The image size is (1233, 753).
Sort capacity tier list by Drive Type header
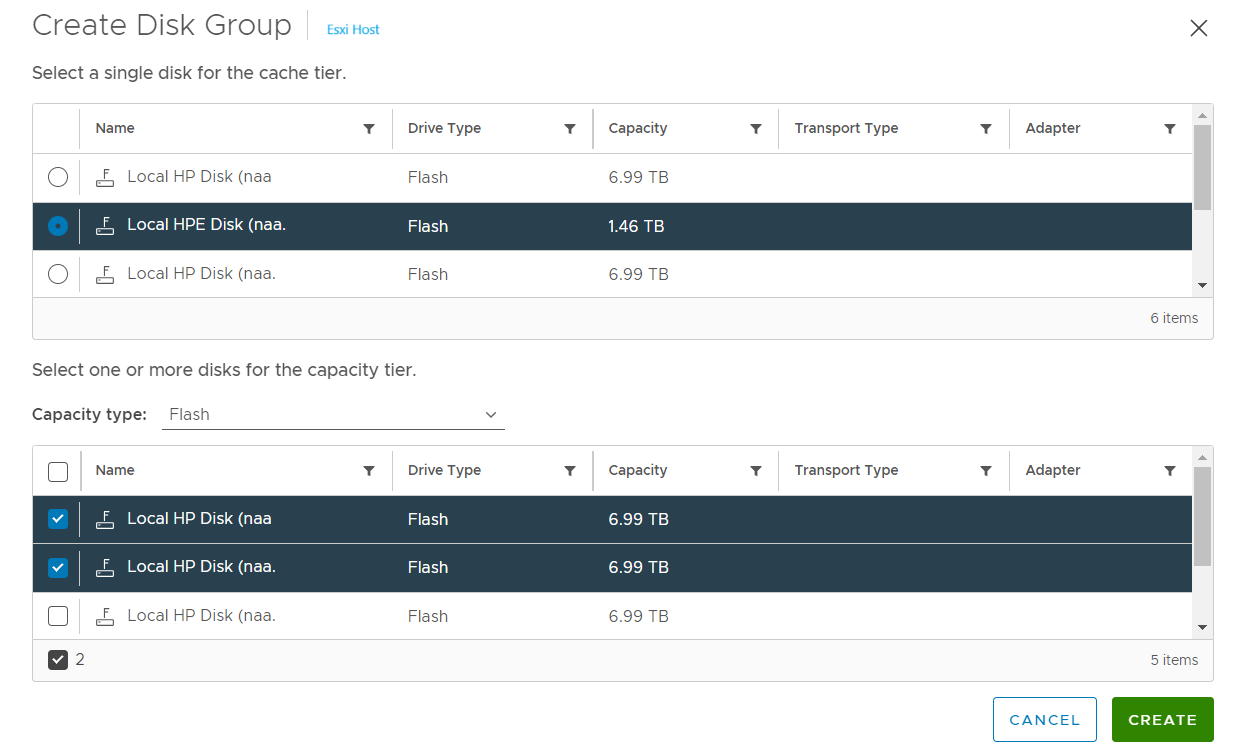[x=444, y=470]
